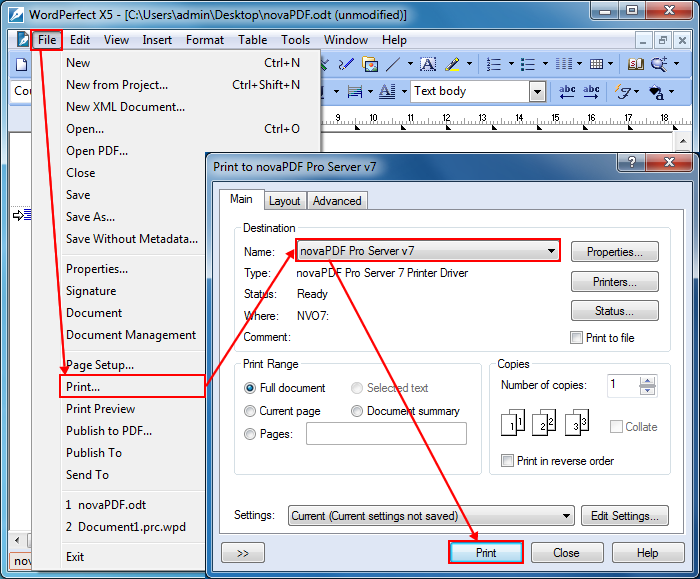Viewport: 700px width, 579px height.
Task: Click the Number of copies field
Action: (x=623, y=385)
